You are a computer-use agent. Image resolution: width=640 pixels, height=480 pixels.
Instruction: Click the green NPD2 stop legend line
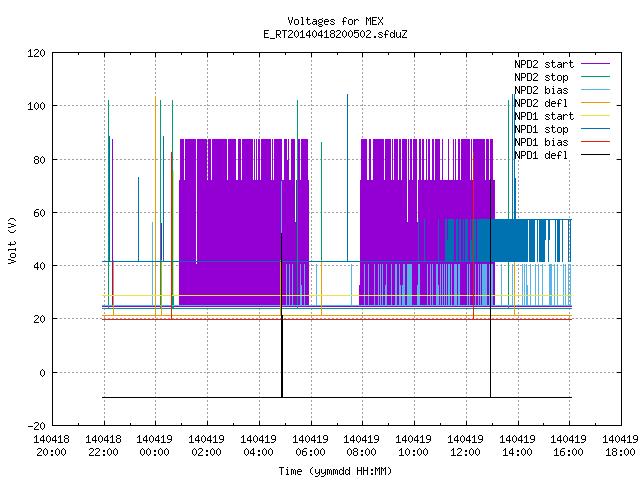tap(596, 77)
